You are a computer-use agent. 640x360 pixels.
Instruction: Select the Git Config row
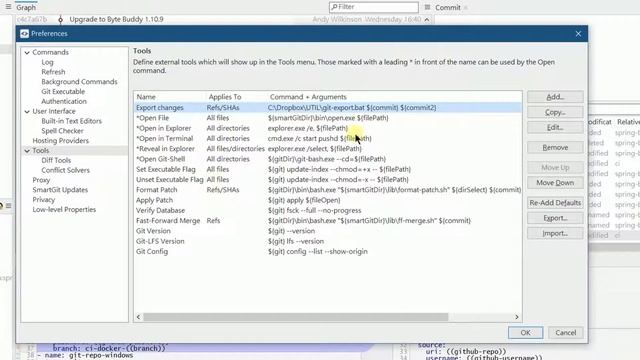[x=328, y=251]
